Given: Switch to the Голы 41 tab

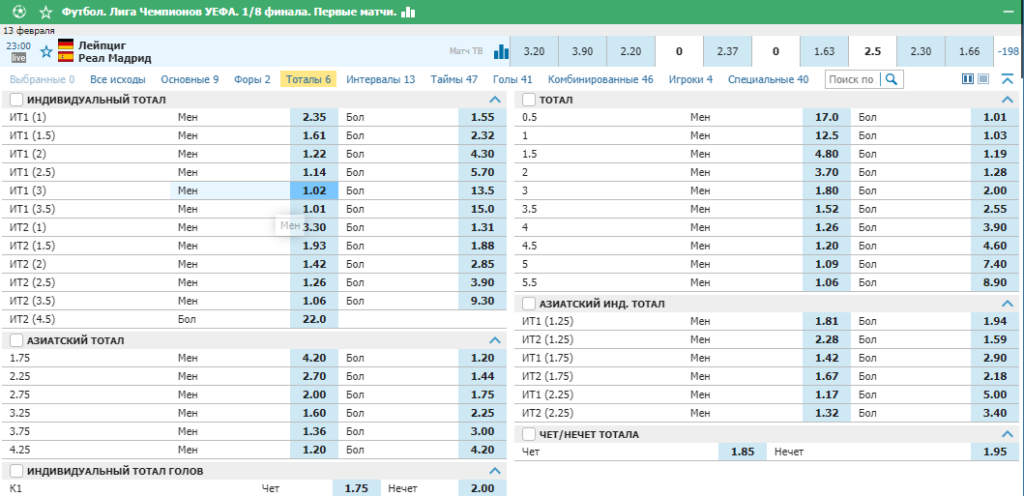Looking at the screenshot, I should (x=513, y=80).
